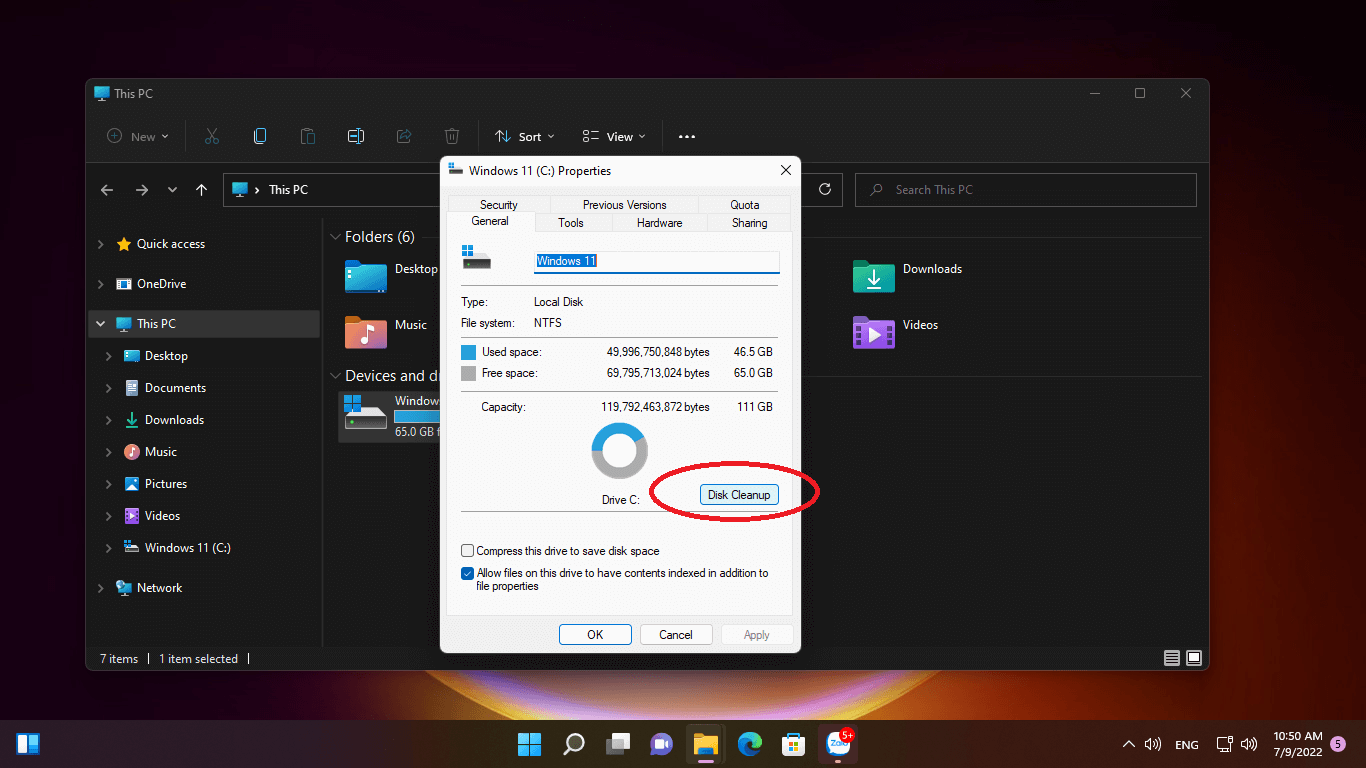Open the Desktop folder in main pane
Screen dimensions: 1366x768
tap(391, 275)
